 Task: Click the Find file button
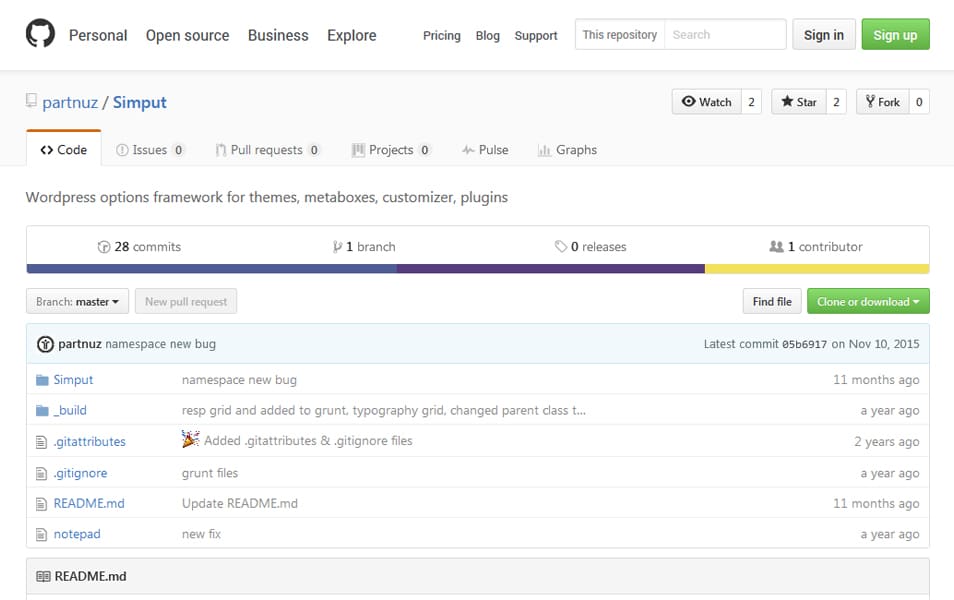coord(772,301)
